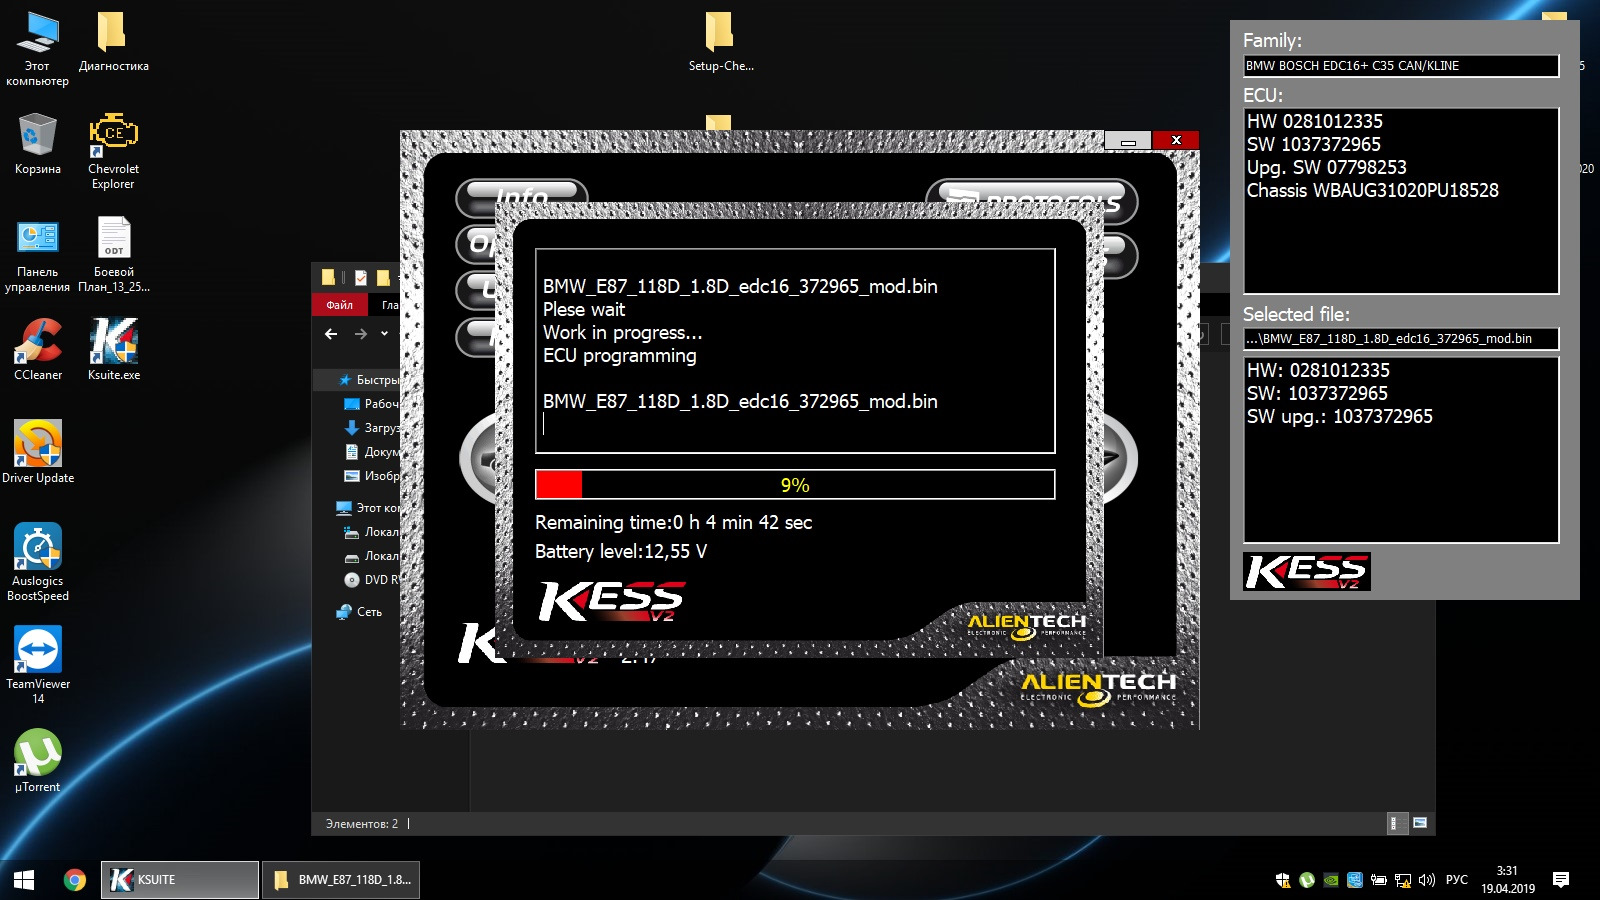Launch µTorrent from the desktop
The width and height of the screenshot is (1600, 900).
tap(37, 761)
